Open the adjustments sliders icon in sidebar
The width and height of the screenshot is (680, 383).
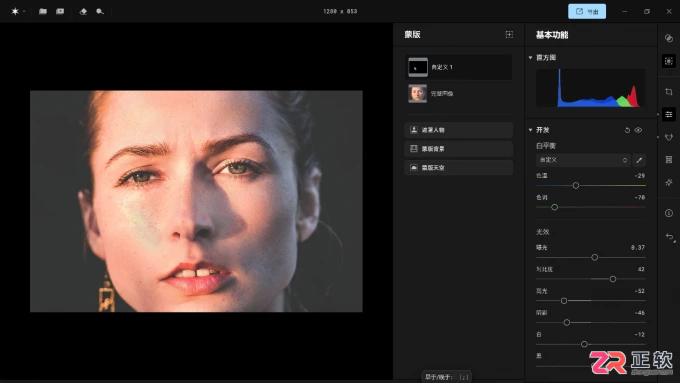click(669, 115)
